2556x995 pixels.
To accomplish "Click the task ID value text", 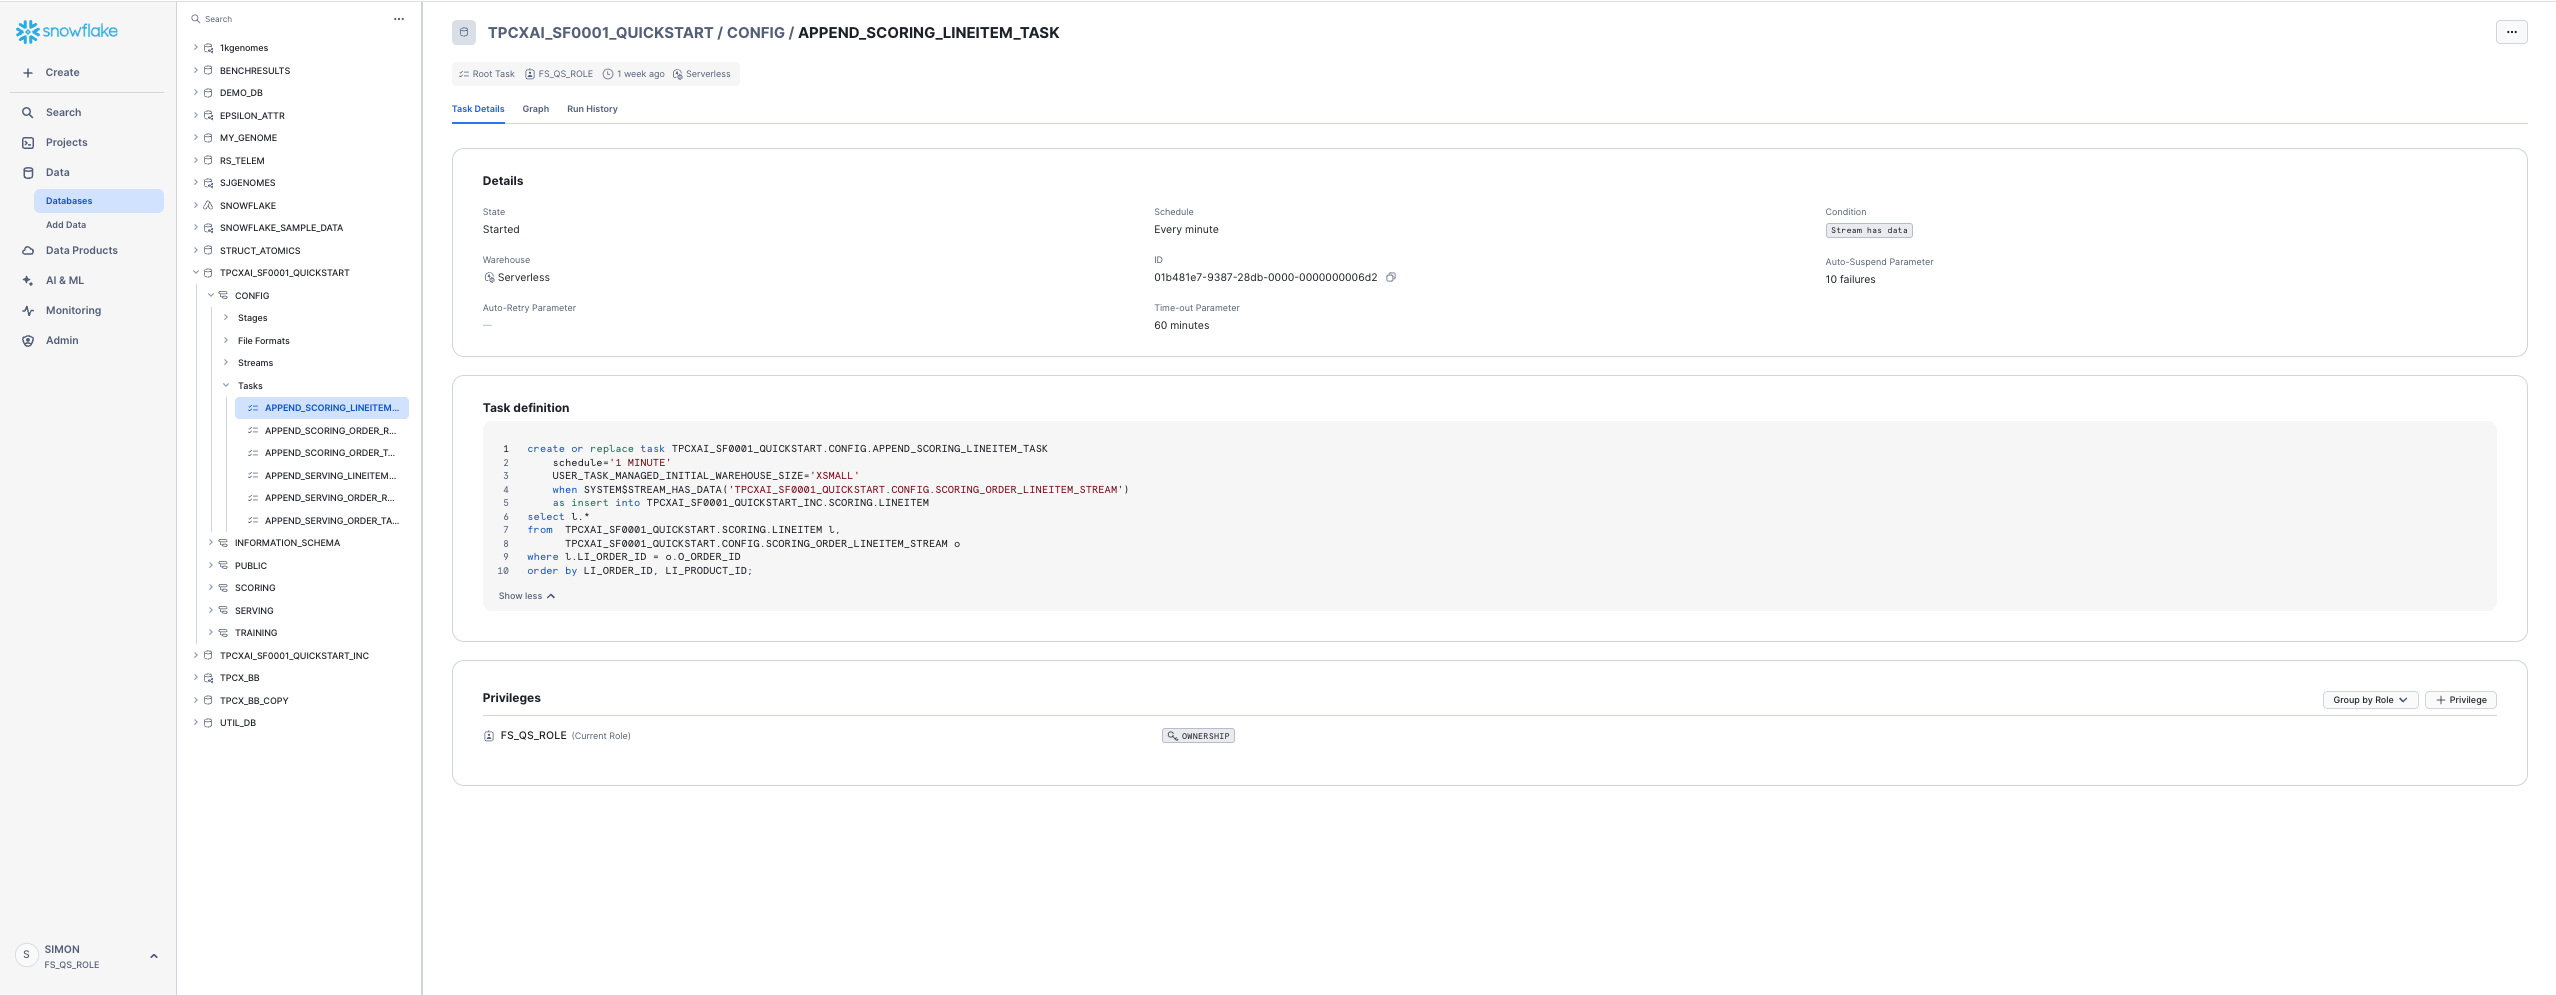I will (1265, 278).
